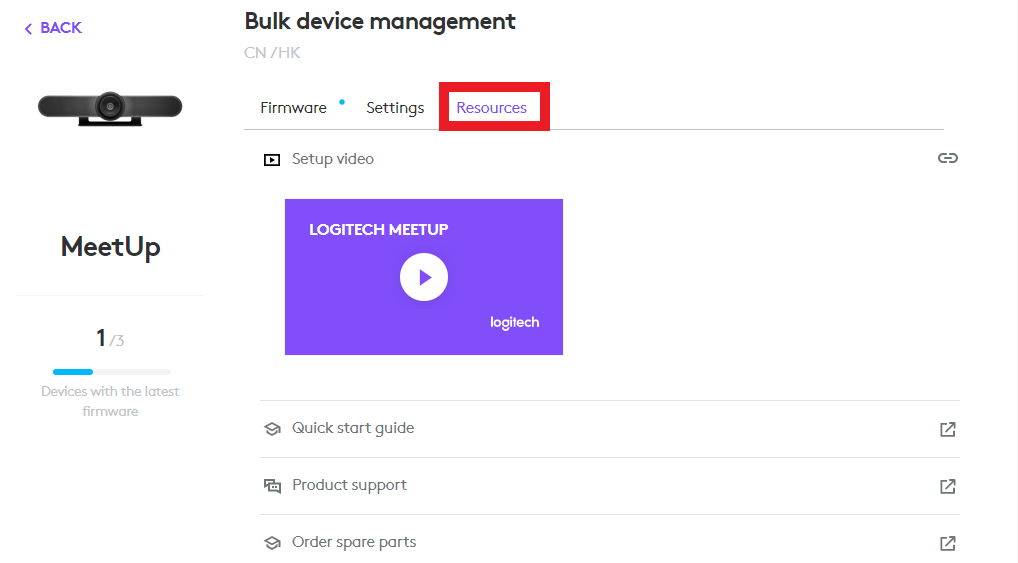Open the Quick start guide row
1018x563 pixels.
tap(610, 429)
